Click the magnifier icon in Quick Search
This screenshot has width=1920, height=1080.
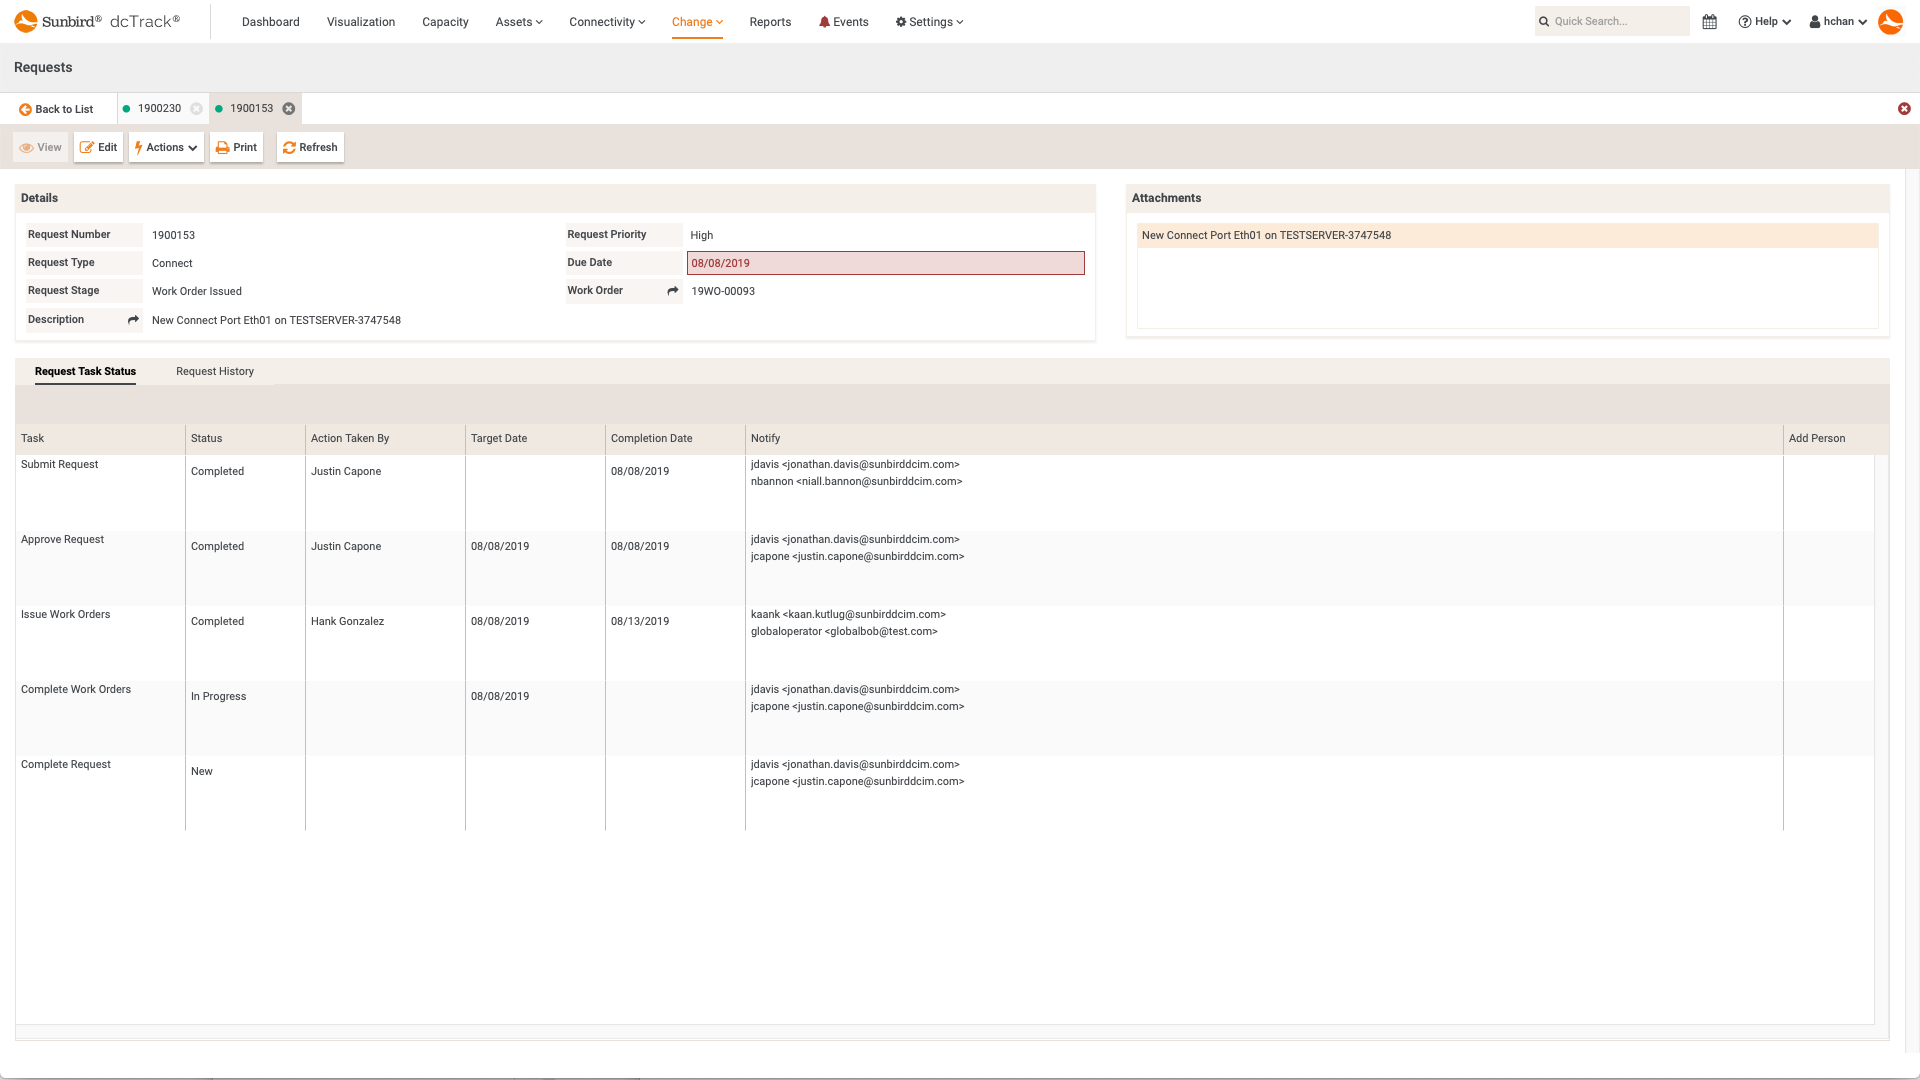[x=1544, y=20]
